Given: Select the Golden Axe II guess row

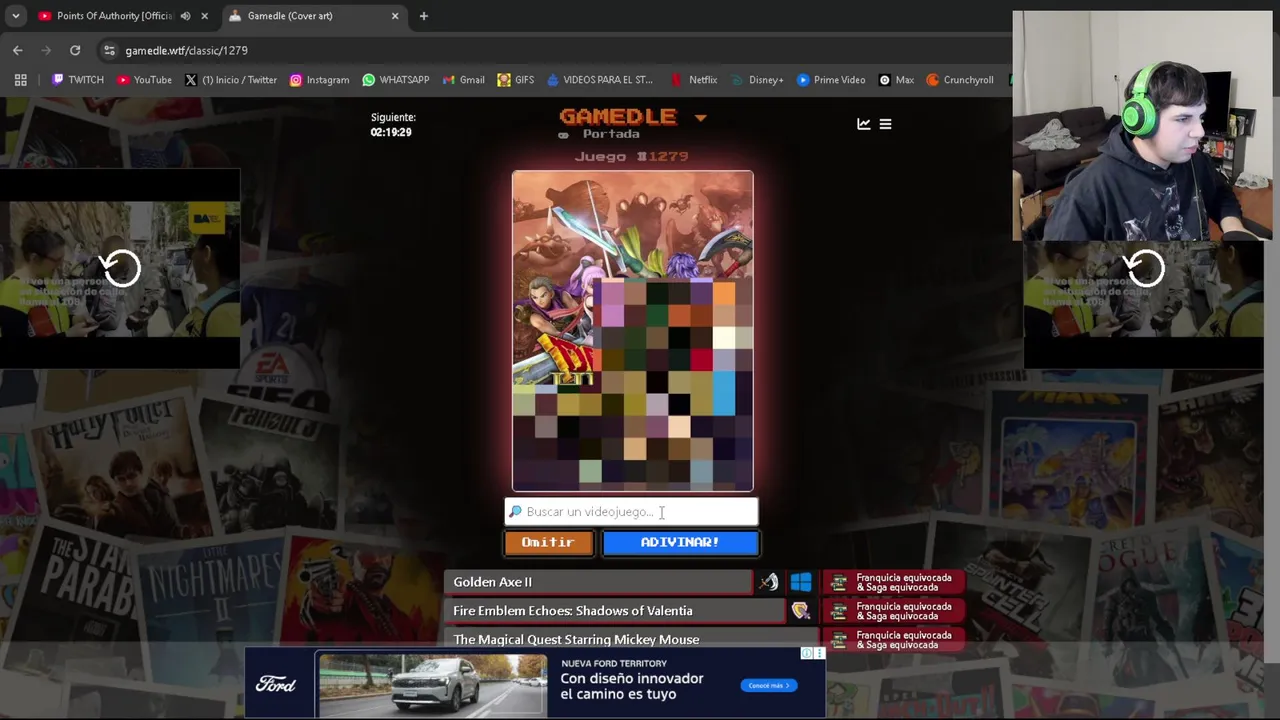Looking at the screenshot, I should pos(598,582).
